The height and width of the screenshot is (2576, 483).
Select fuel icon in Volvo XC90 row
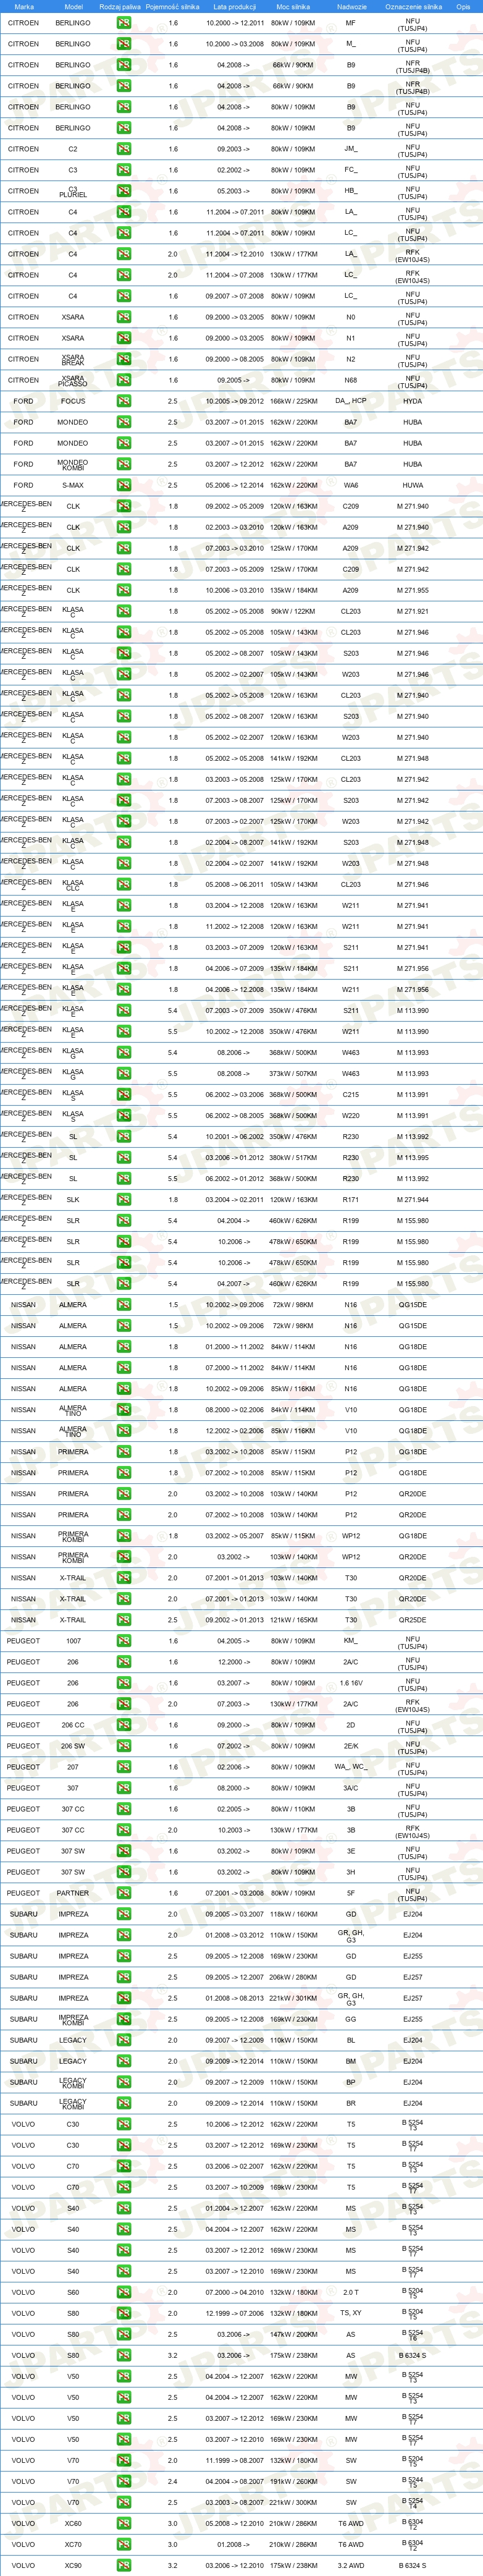pos(123,2564)
